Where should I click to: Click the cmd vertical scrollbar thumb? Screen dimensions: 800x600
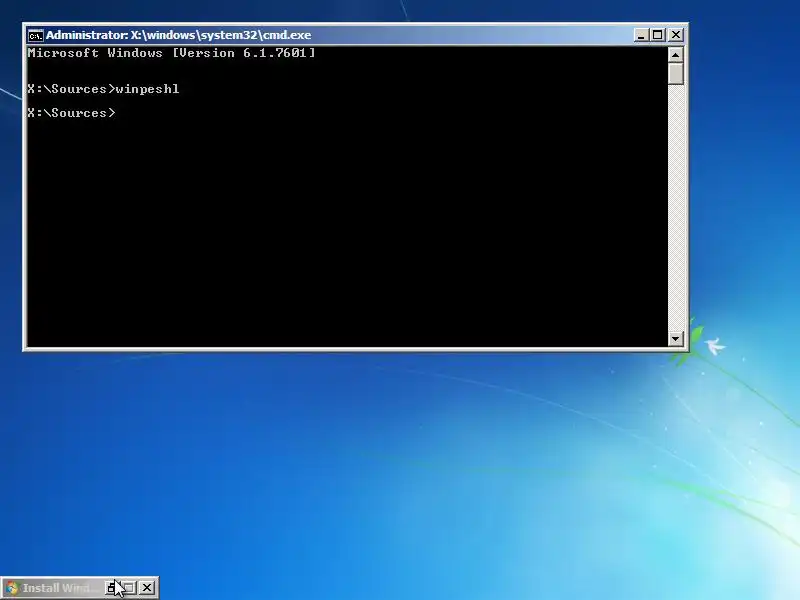676,73
